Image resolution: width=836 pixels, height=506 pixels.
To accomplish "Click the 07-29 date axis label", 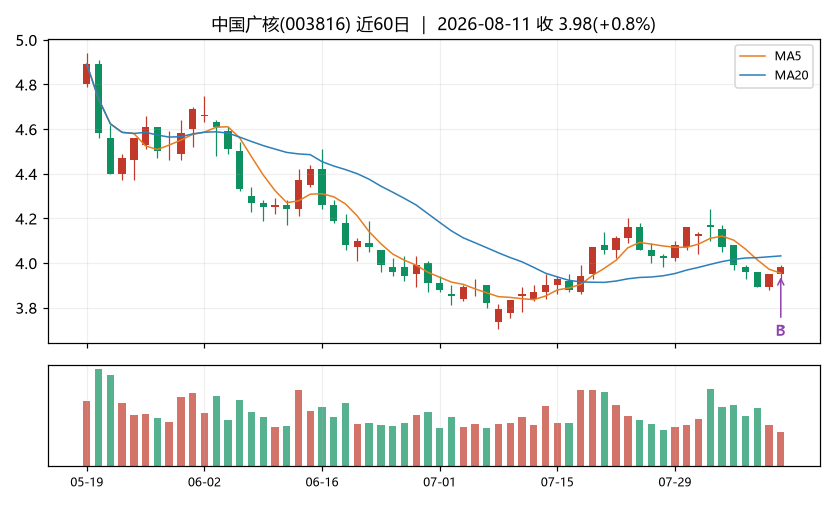I will [675, 483].
